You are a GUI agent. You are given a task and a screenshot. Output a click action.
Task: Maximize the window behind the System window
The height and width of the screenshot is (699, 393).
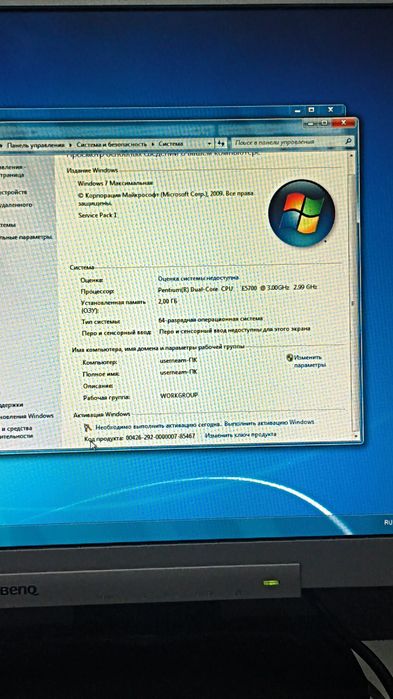pyautogui.click(x=311, y=110)
